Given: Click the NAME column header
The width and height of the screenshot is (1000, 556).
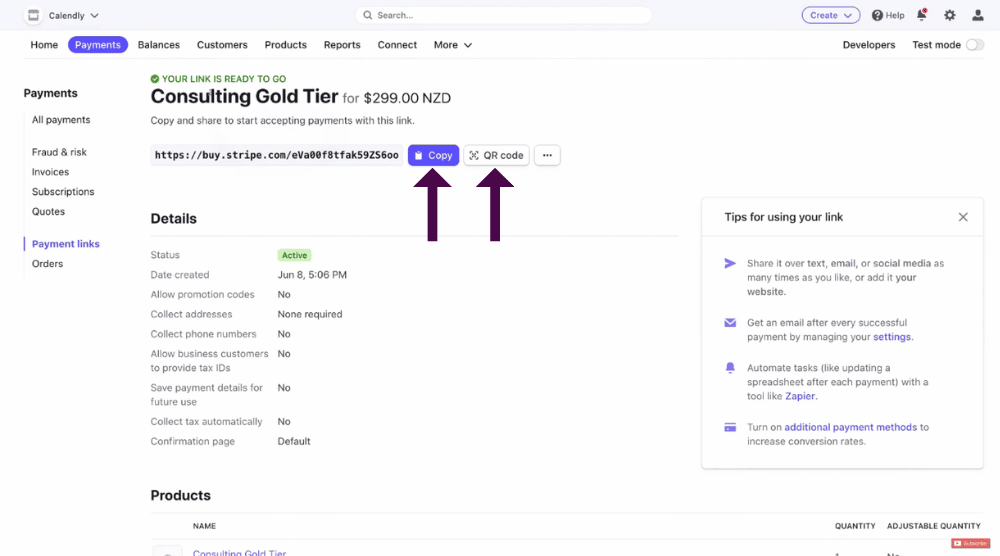Looking at the screenshot, I should pyautogui.click(x=204, y=526).
